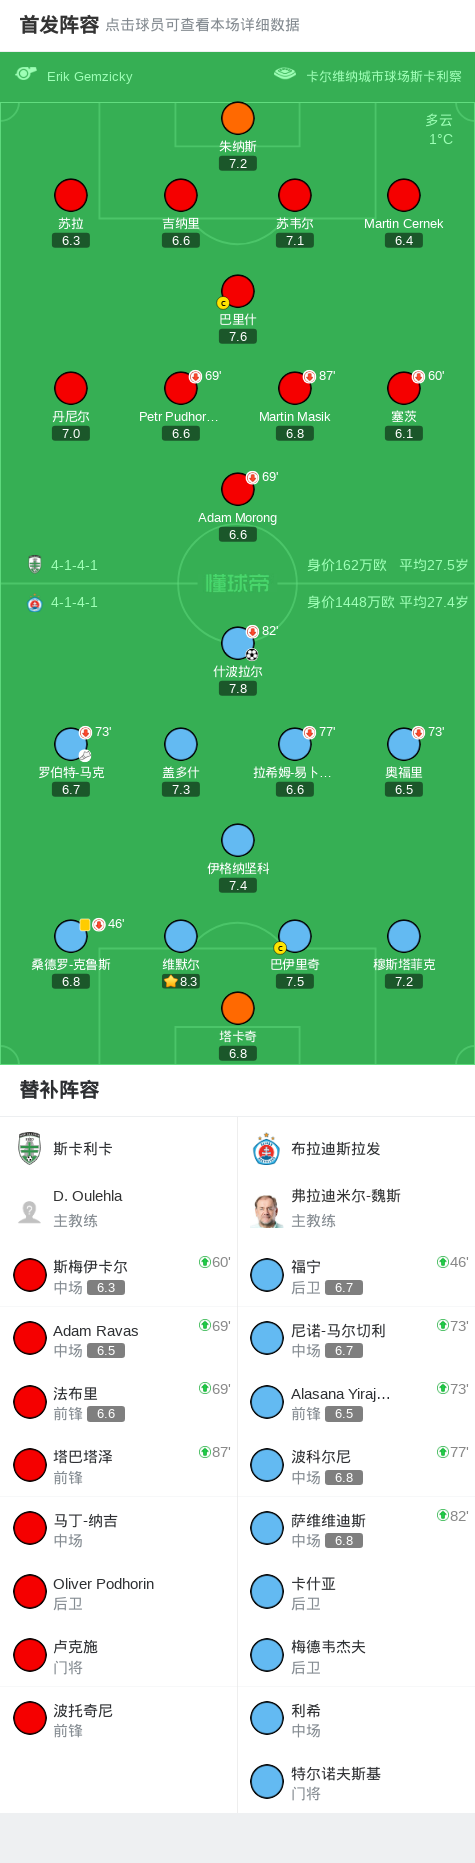Open 桑德罗-克鲁斯 player with yellow card
Image resolution: width=475 pixels, height=1863 pixels.
click(x=70, y=936)
